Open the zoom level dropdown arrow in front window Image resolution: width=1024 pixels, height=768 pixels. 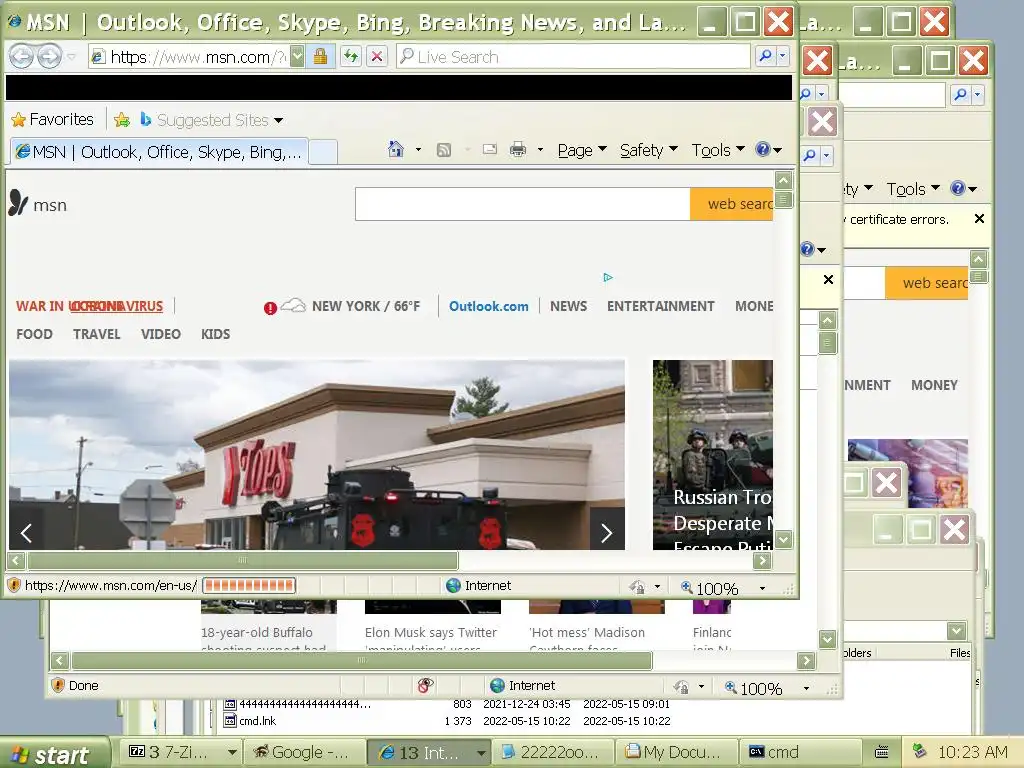(x=762, y=588)
